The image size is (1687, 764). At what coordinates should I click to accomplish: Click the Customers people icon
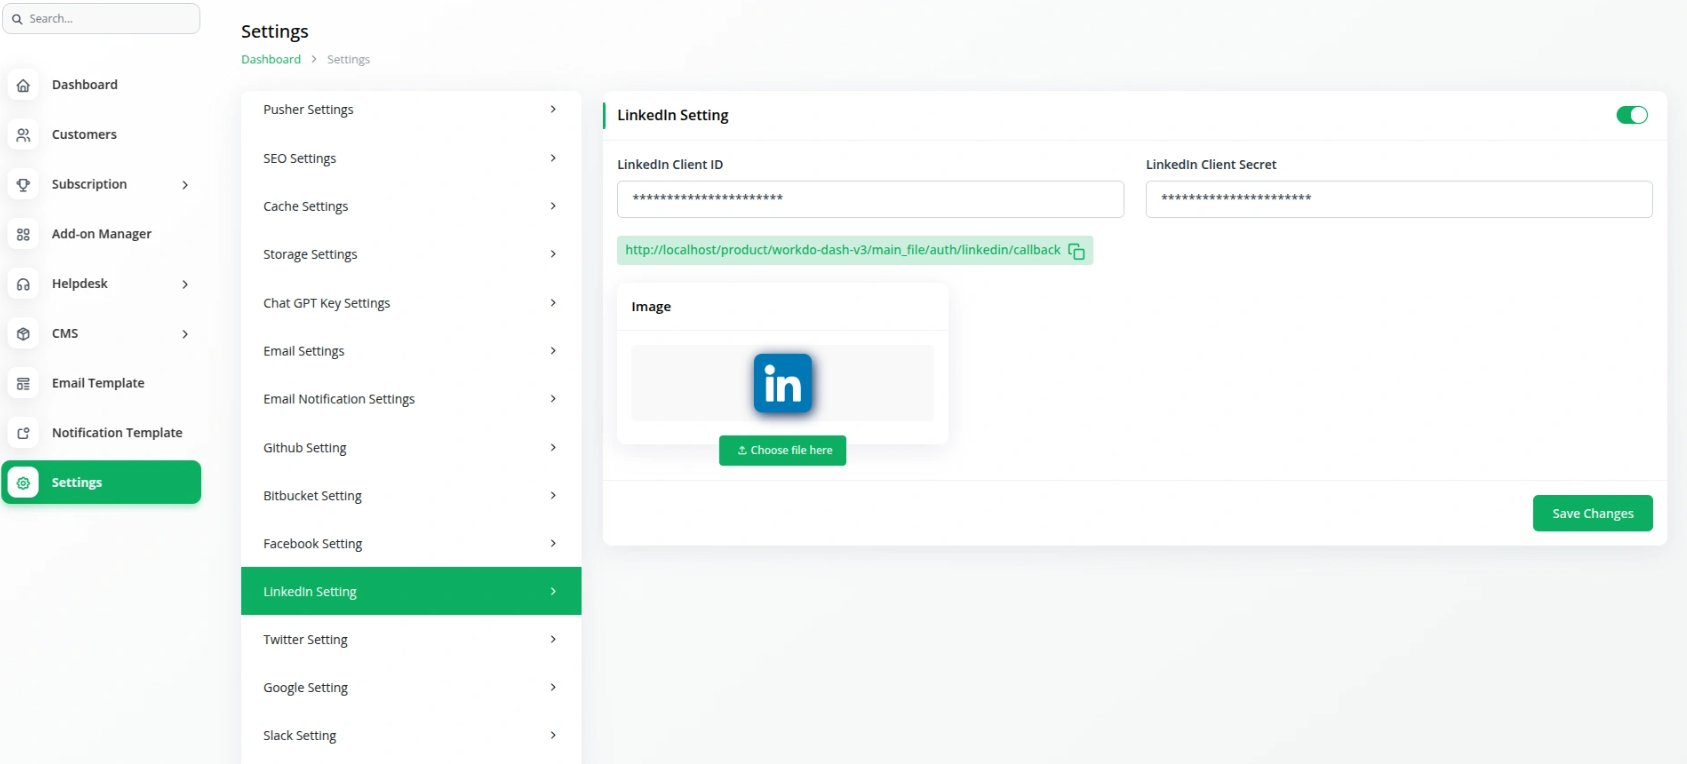23,135
